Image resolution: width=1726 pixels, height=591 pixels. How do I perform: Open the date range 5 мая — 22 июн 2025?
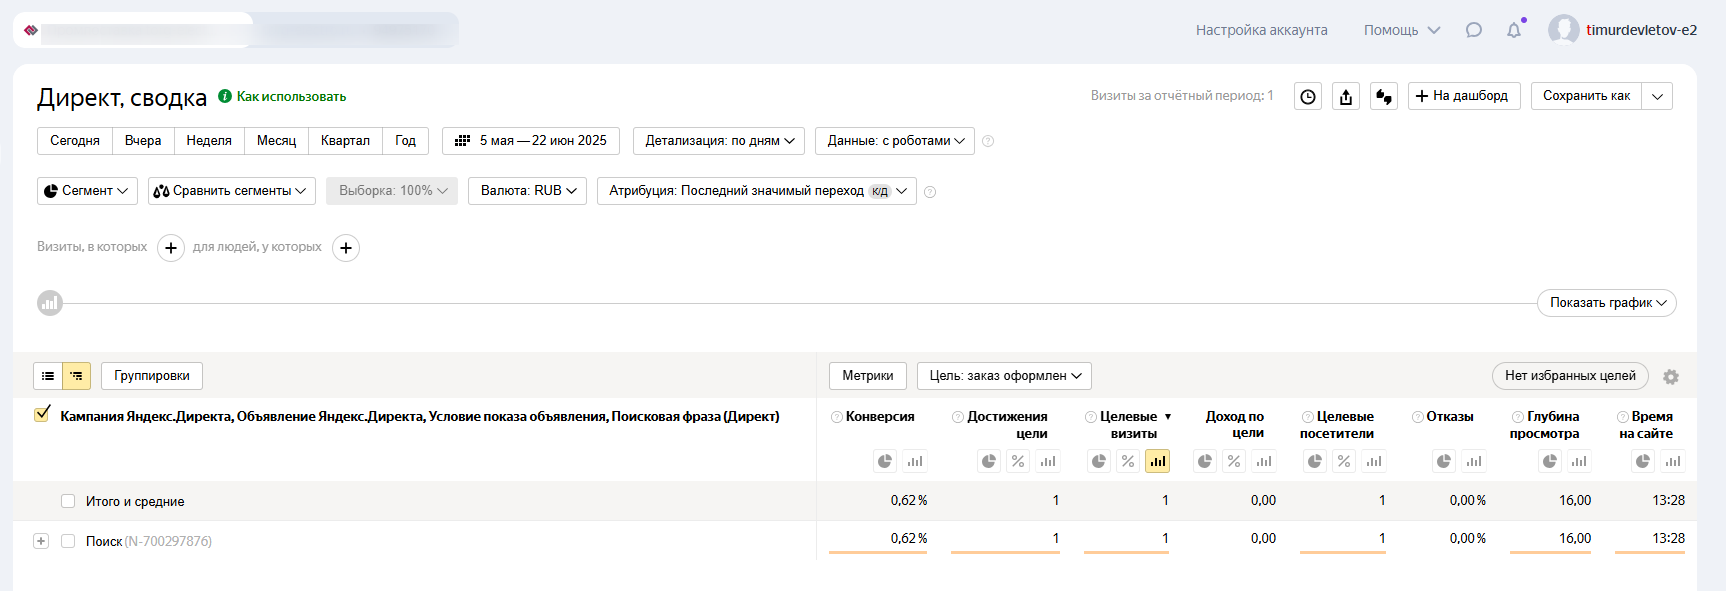531,141
